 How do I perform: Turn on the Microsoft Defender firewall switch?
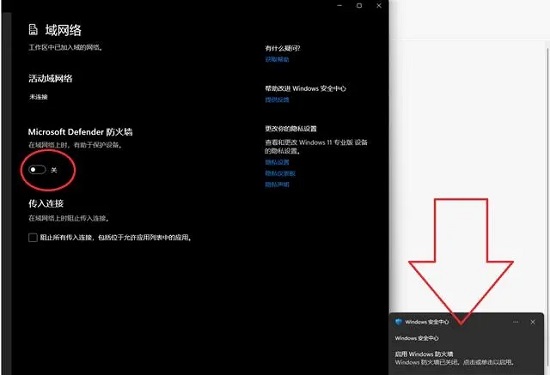[37, 170]
